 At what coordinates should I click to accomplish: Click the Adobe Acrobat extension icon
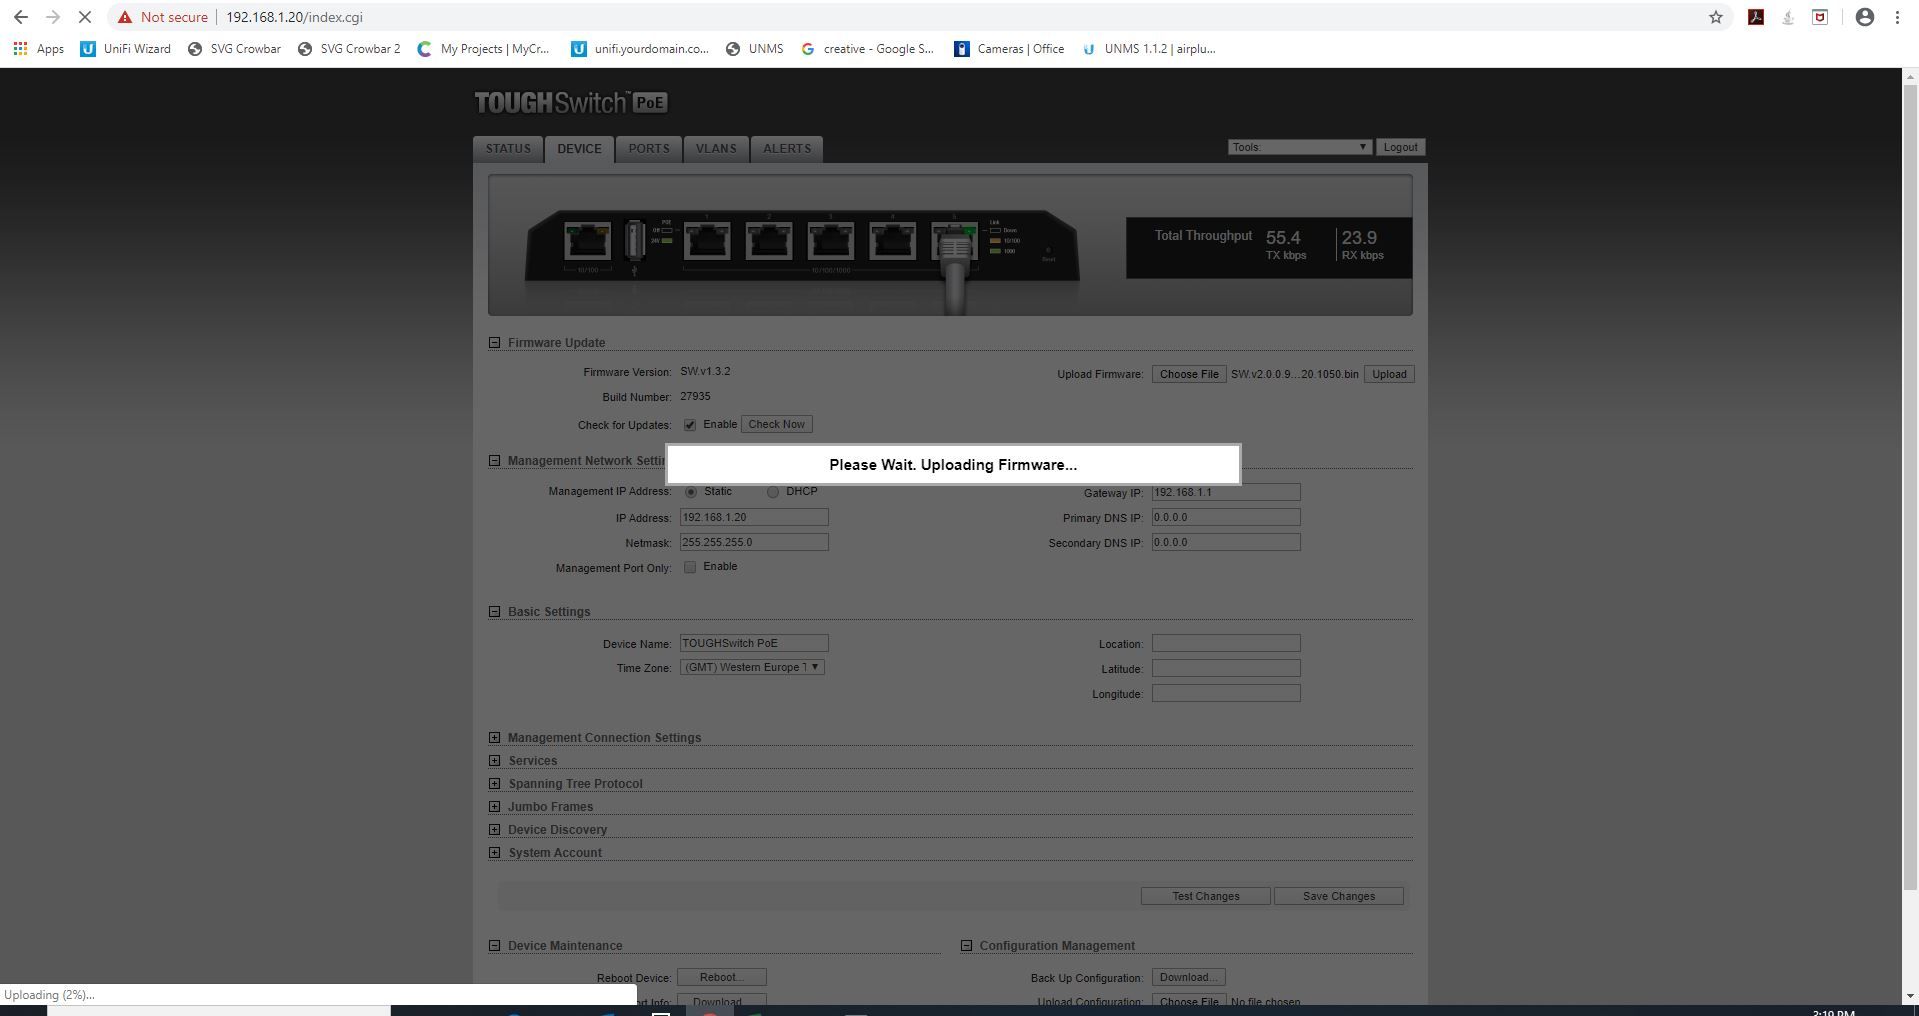[x=1755, y=17]
